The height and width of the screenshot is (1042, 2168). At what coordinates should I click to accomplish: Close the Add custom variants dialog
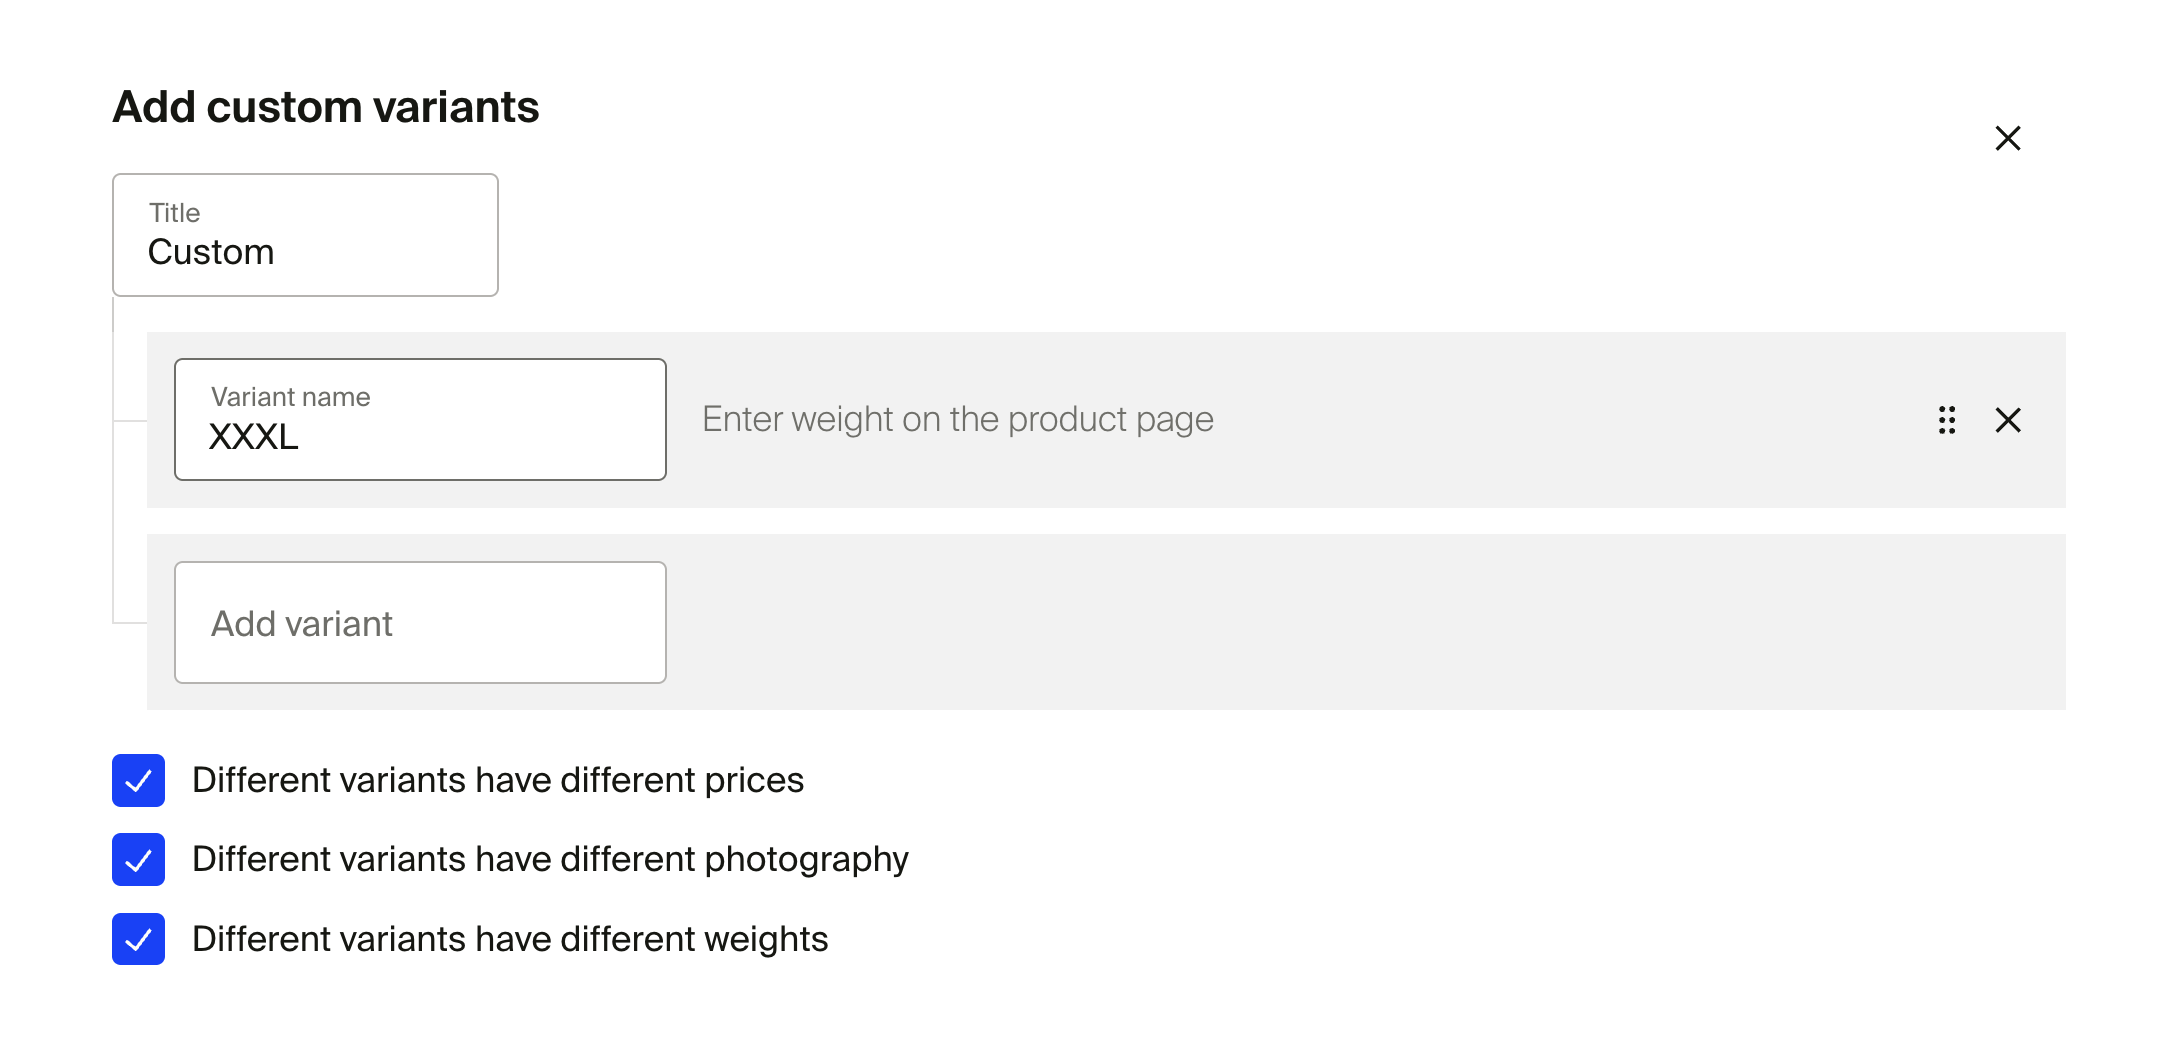click(2007, 138)
